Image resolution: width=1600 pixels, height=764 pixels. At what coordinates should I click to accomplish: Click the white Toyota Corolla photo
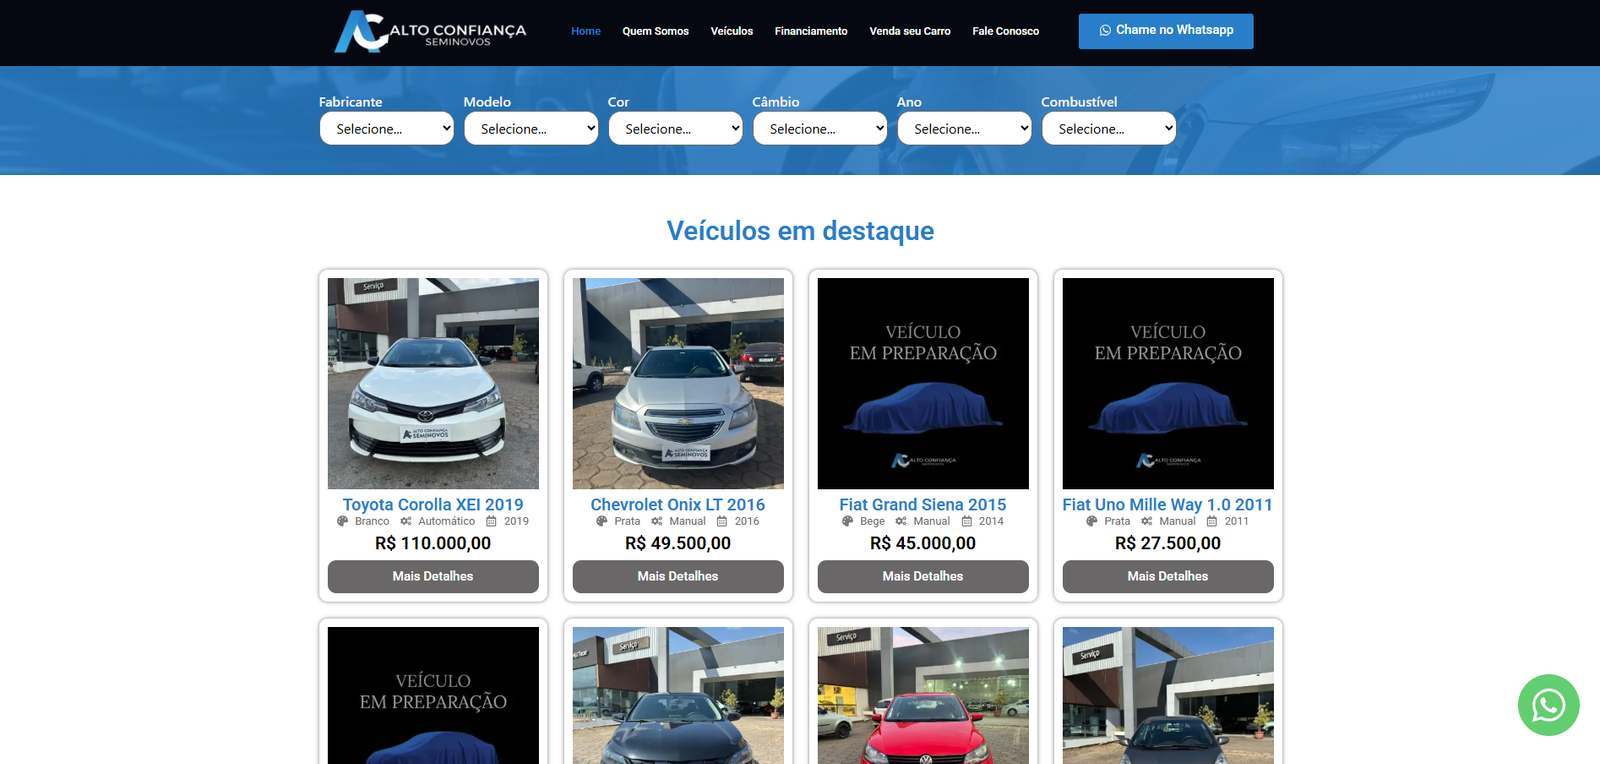pos(433,383)
